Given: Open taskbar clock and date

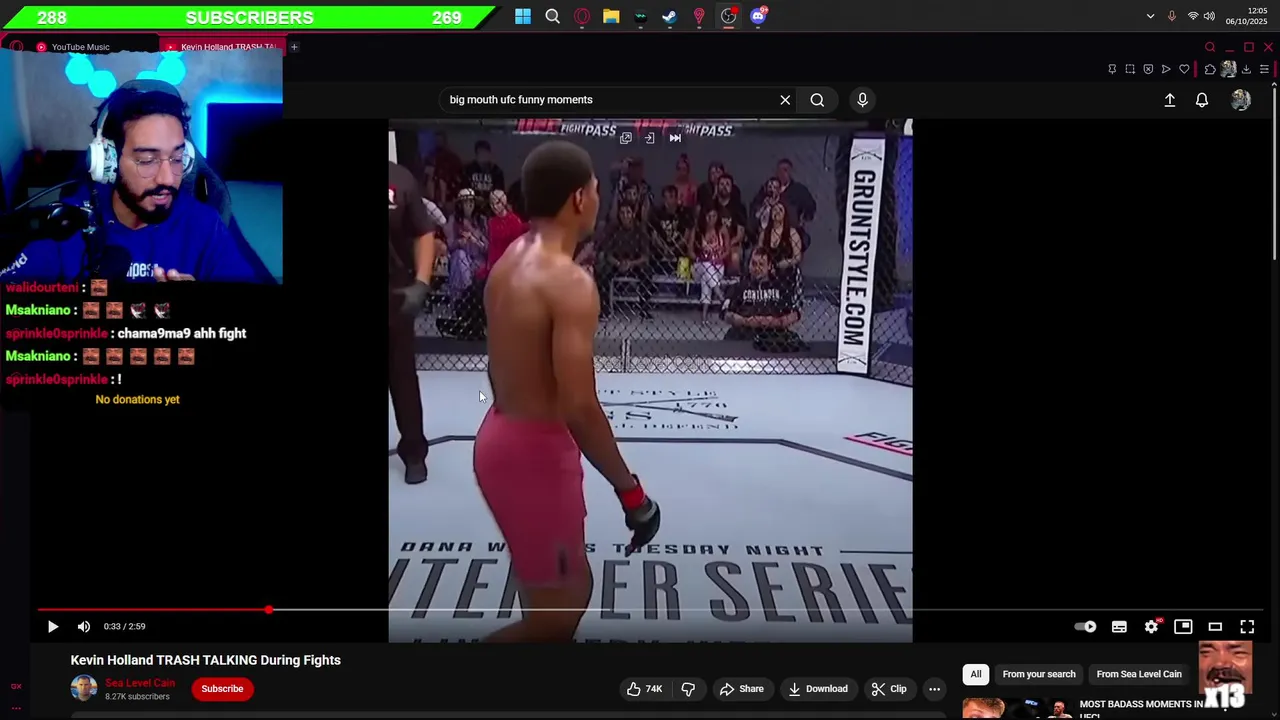Looking at the screenshot, I should coord(1247,16).
